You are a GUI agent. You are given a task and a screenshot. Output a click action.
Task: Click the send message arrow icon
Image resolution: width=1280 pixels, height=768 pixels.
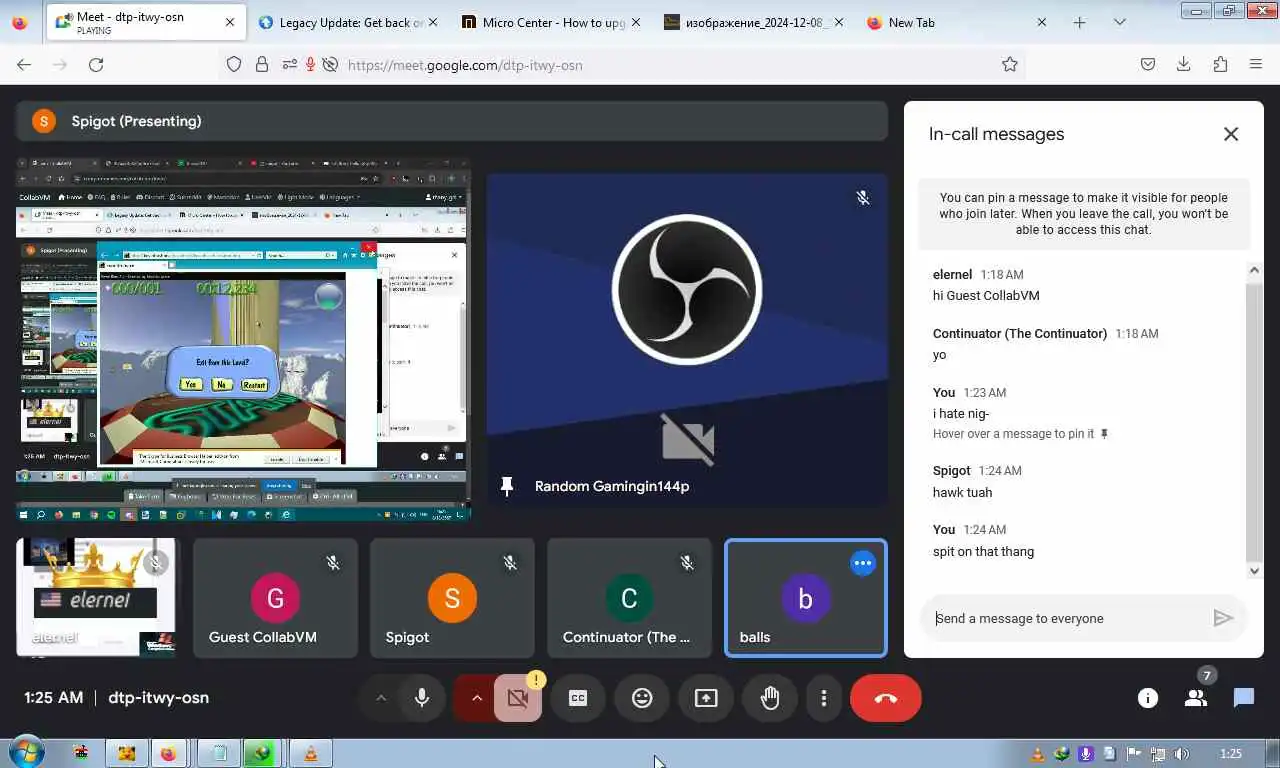(1223, 618)
